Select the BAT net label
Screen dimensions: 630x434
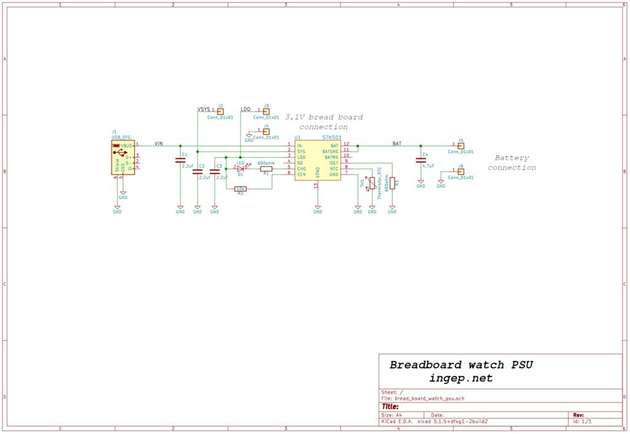397,143
